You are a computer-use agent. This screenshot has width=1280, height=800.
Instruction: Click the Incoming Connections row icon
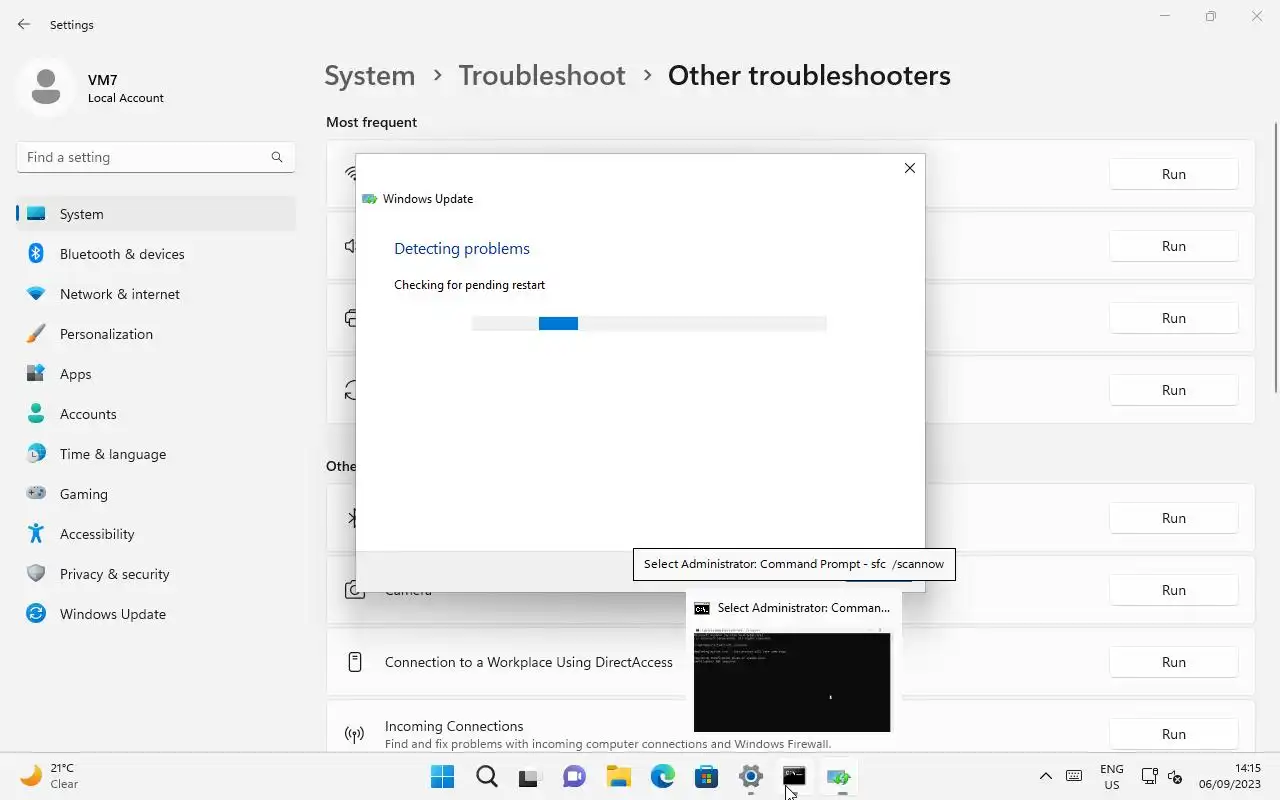(x=354, y=734)
